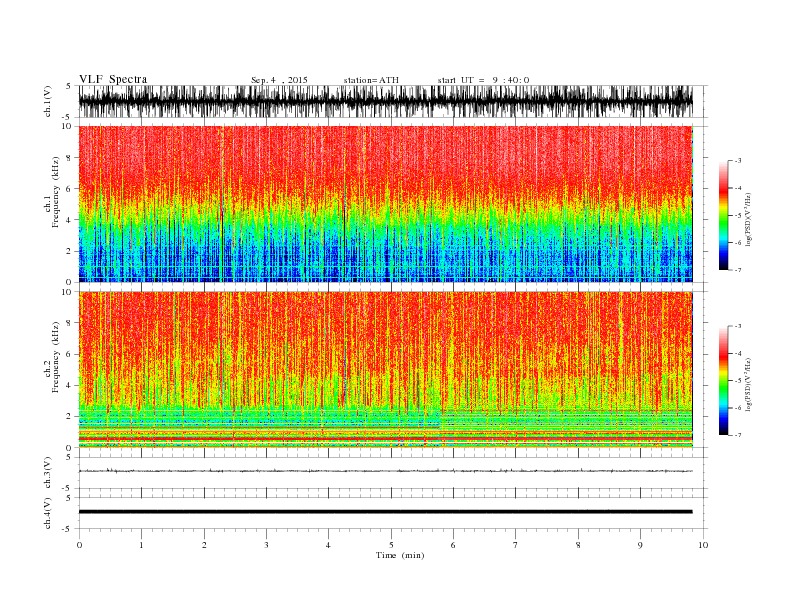
Task: Click the "ch.4(V)" axis label
Action: tap(48, 513)
